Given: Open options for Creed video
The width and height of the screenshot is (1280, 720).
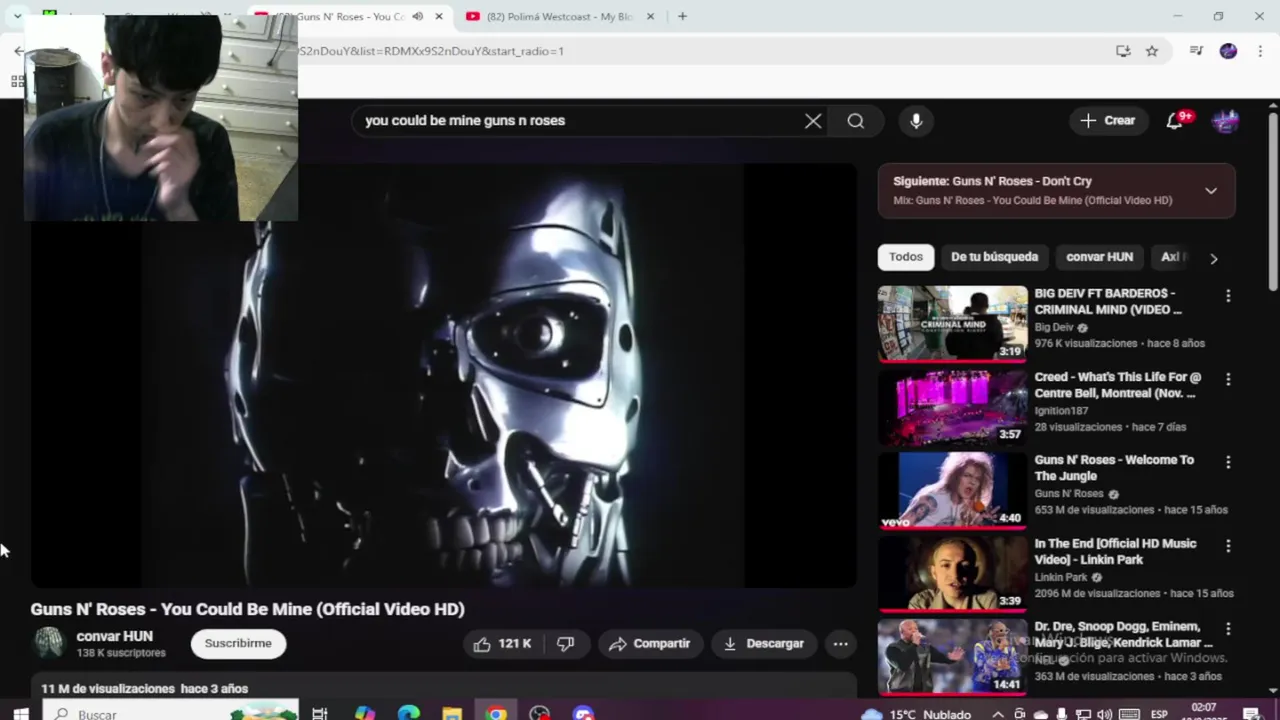Looking at the screenshot, I should (1228, 380).
